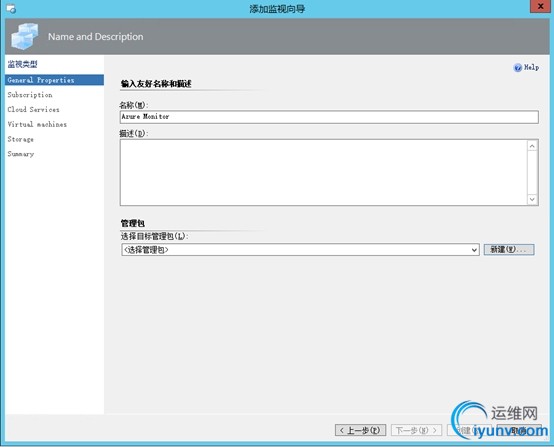The image size is (554, 447).
Task: Click the 新建 button
Action: (x=509, y=250)
